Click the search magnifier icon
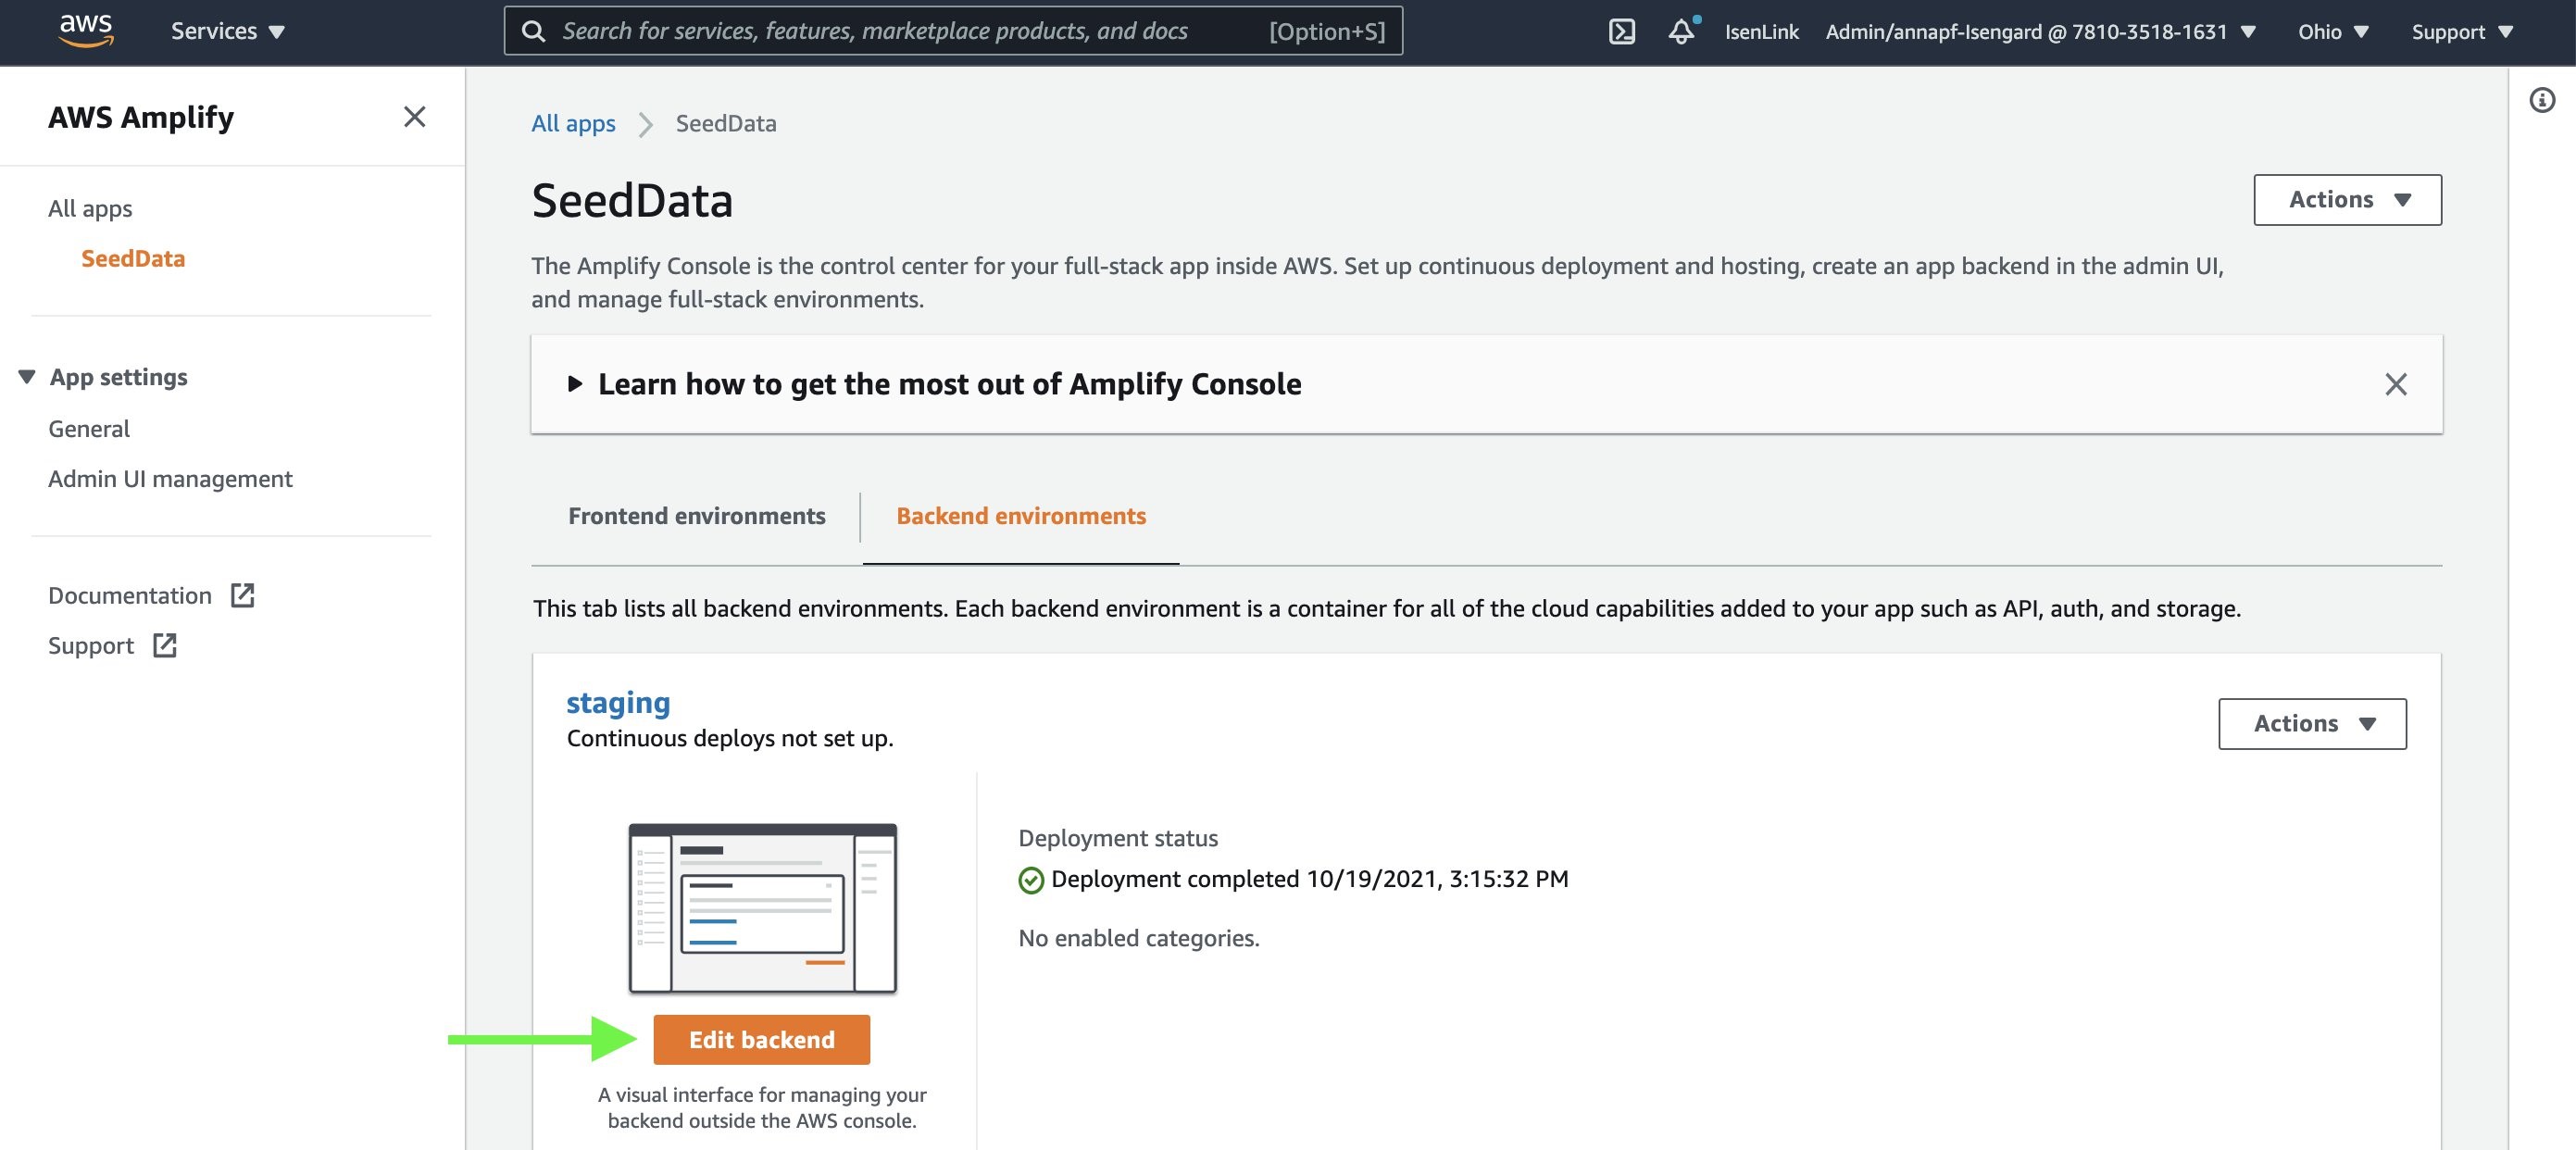2576x1150 pixels. tap(534, 31)
